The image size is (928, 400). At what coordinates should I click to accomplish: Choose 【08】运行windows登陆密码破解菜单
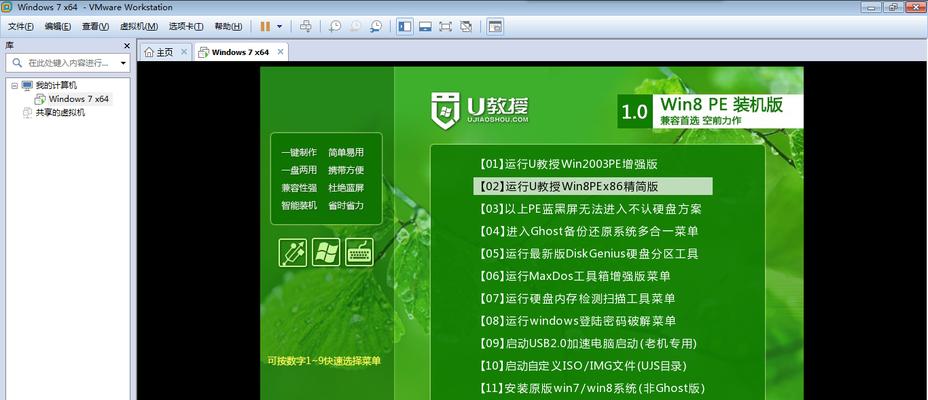(x=576, y=321)
